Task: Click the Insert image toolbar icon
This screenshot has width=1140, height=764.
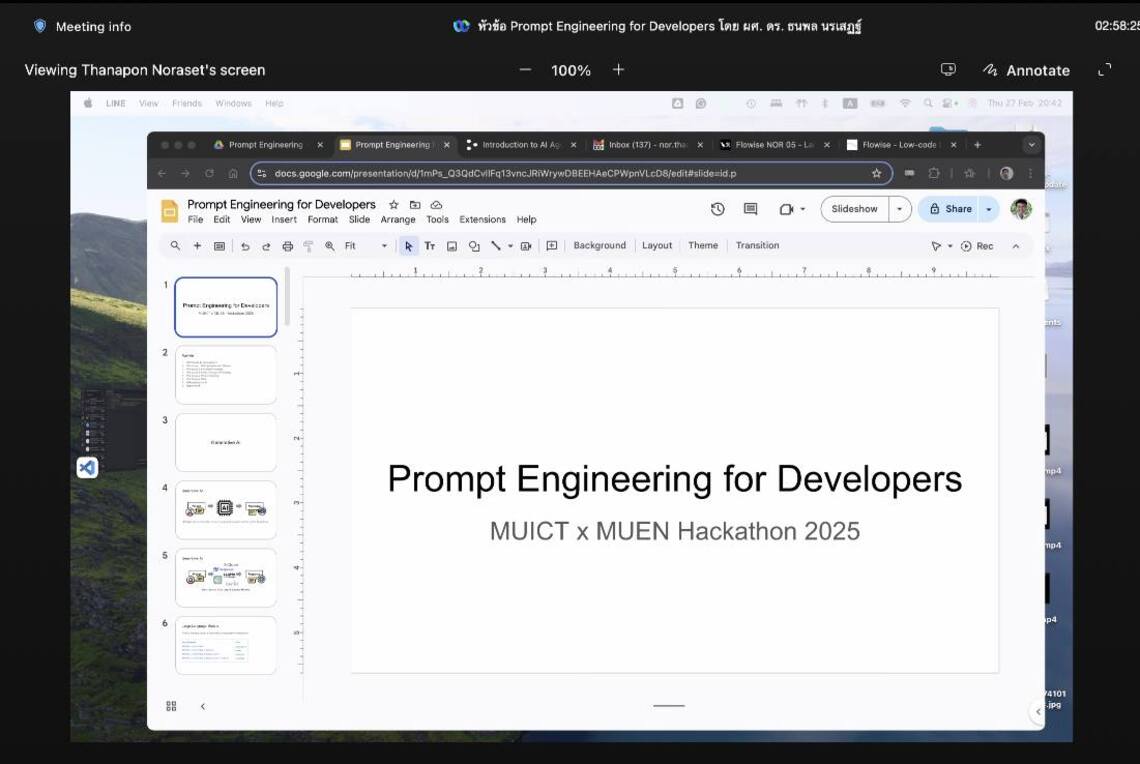Action: [452, 246]
